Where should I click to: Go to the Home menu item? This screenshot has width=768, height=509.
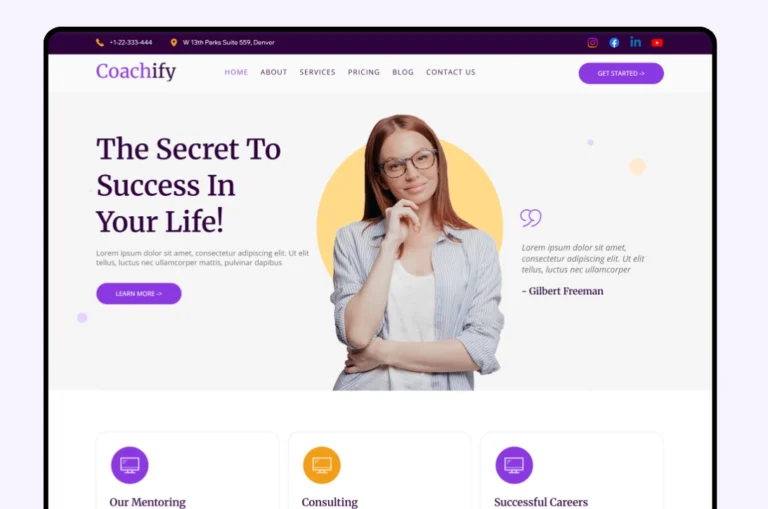point(236,72)
